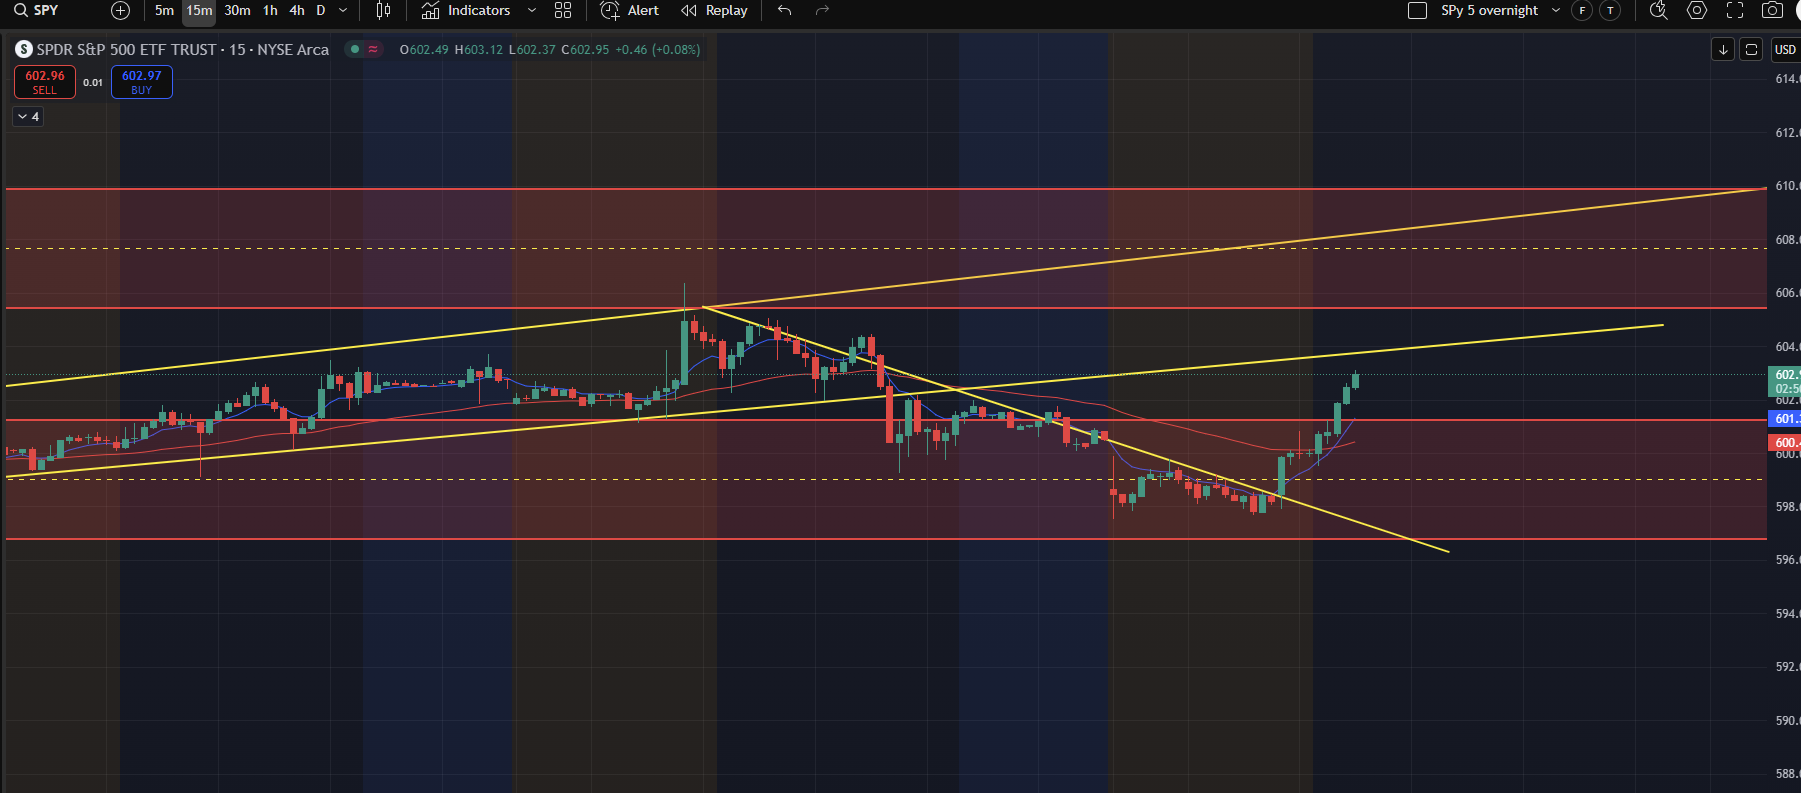Screen dimensions: 1801x793
Task: Click the SELL 602.96 button
Action: tap(45, 82)
